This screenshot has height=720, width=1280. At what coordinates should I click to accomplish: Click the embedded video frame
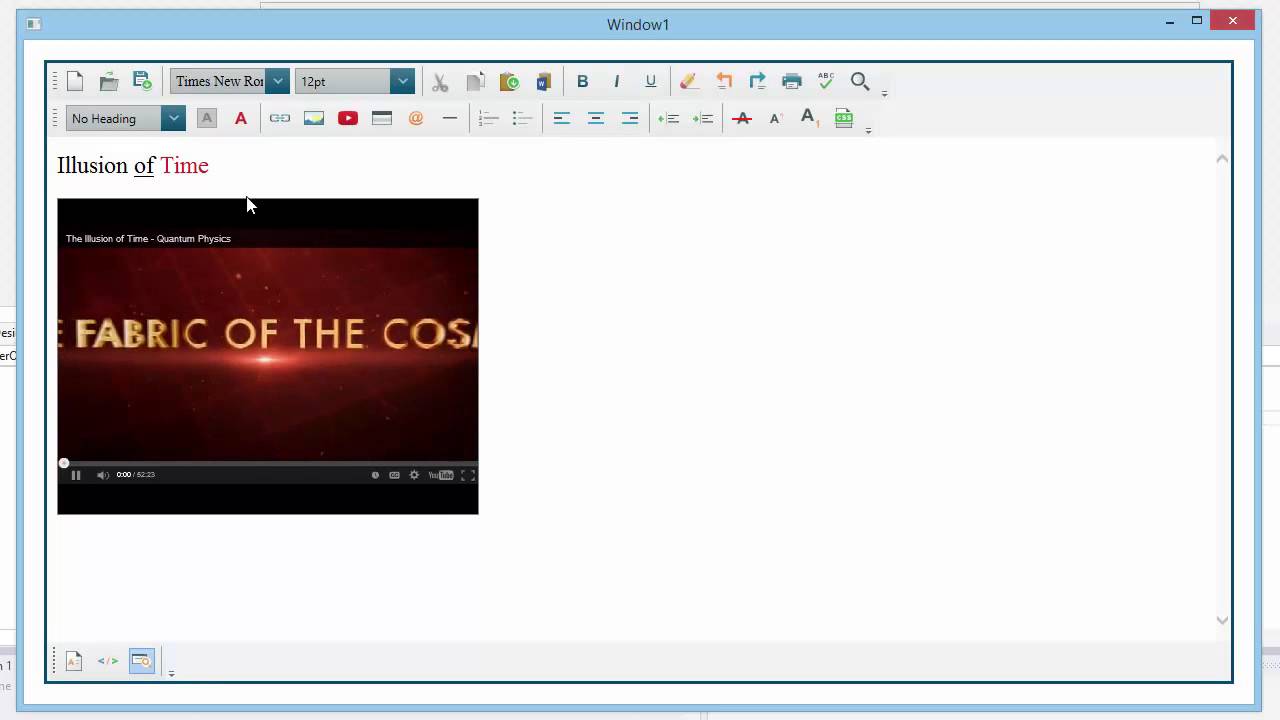(x=268, y=356)
